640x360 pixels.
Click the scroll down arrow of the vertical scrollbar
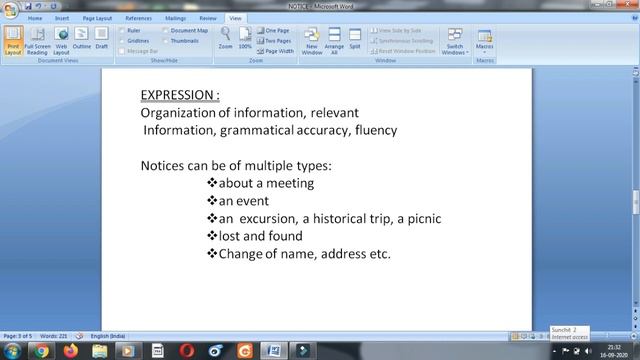pyautogui.click(x=636, y=303)
